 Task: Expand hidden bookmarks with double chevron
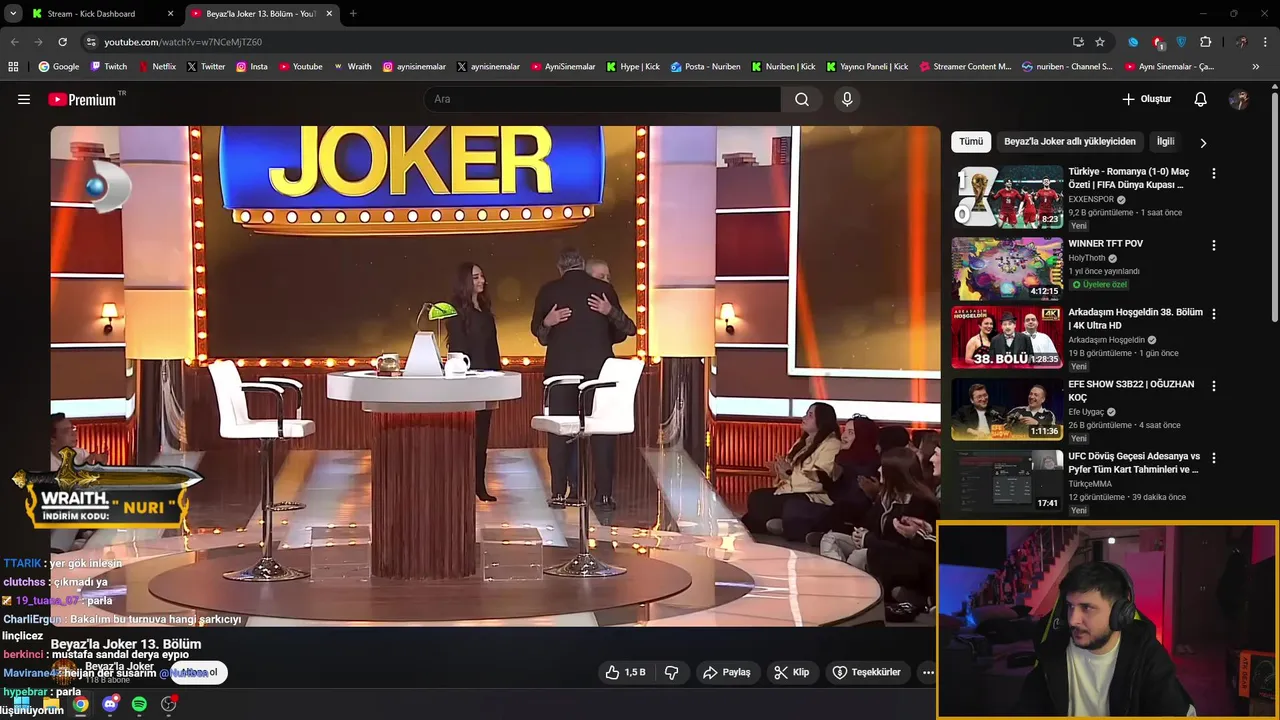1256,67
